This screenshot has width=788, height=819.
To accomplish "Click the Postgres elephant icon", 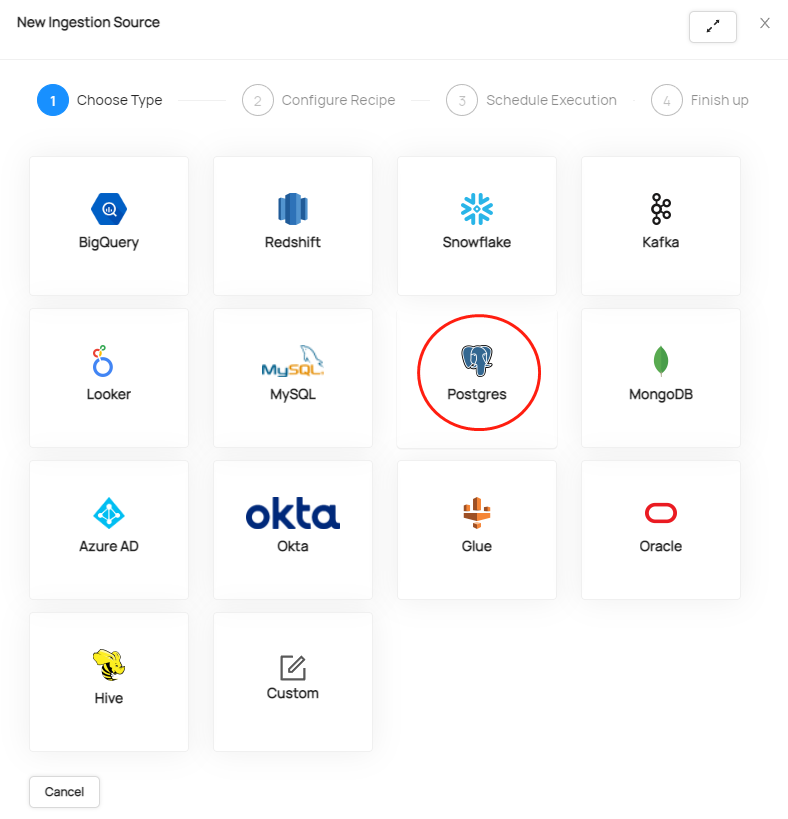I will pos(477,361).
